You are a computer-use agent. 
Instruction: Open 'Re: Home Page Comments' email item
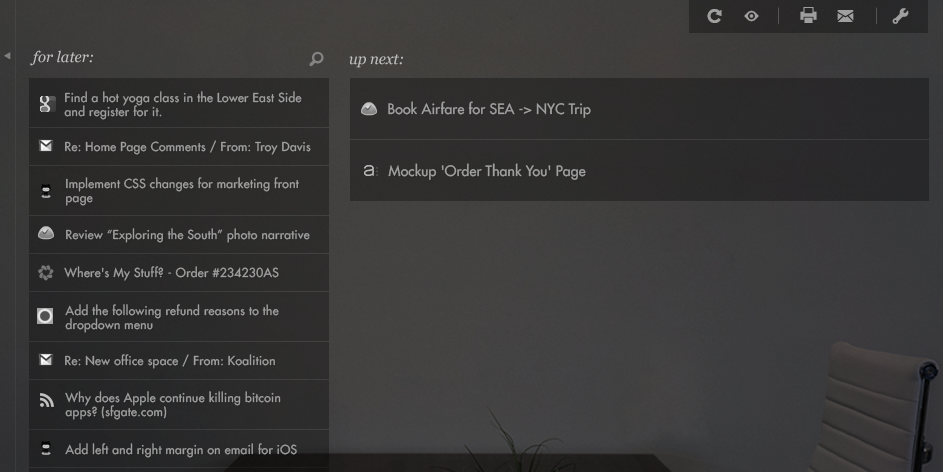click(x=179, y=147)
